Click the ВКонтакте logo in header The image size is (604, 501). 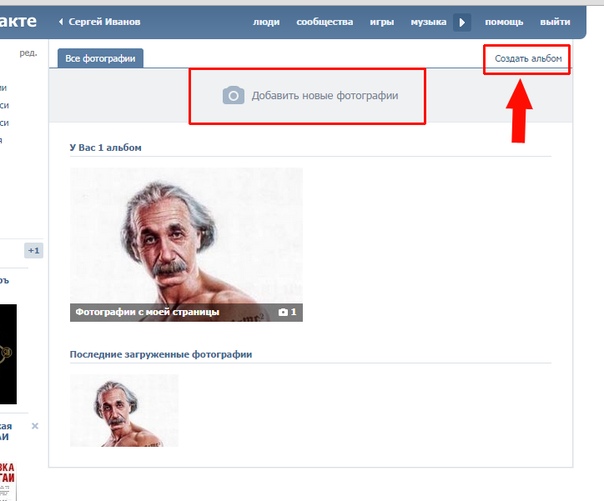point(18,21)
